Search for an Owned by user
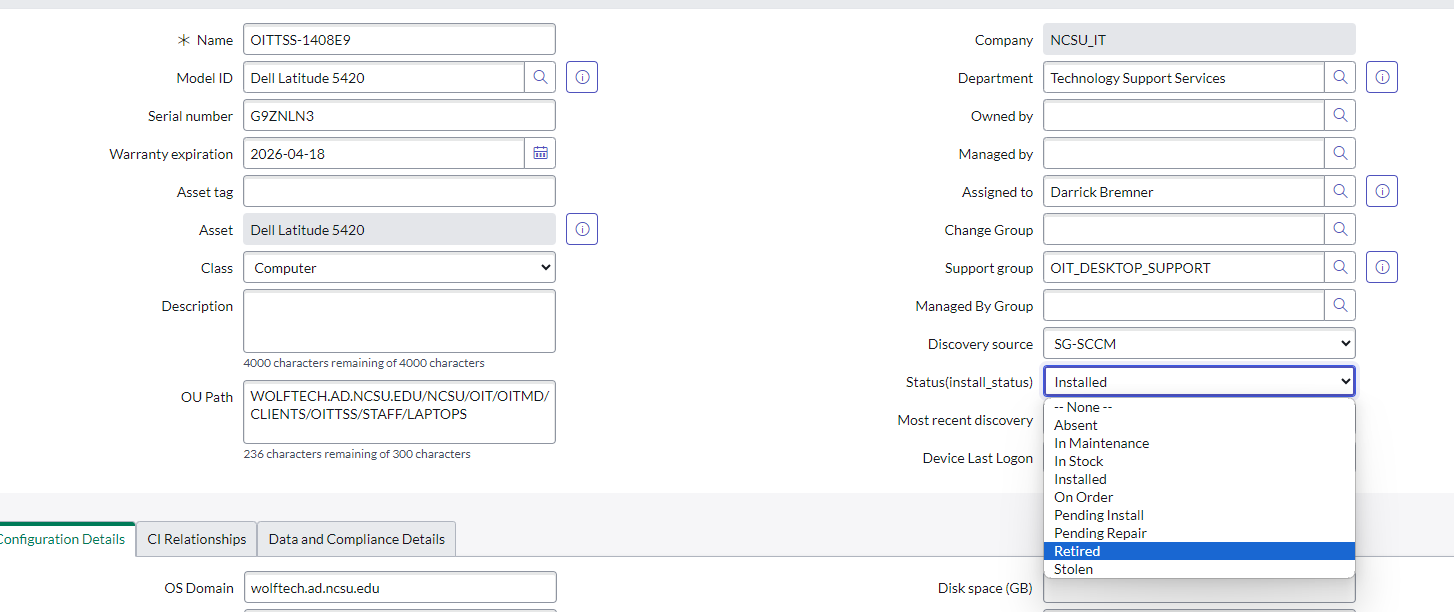This screenshot has height=612, width=1454. 1340,115
